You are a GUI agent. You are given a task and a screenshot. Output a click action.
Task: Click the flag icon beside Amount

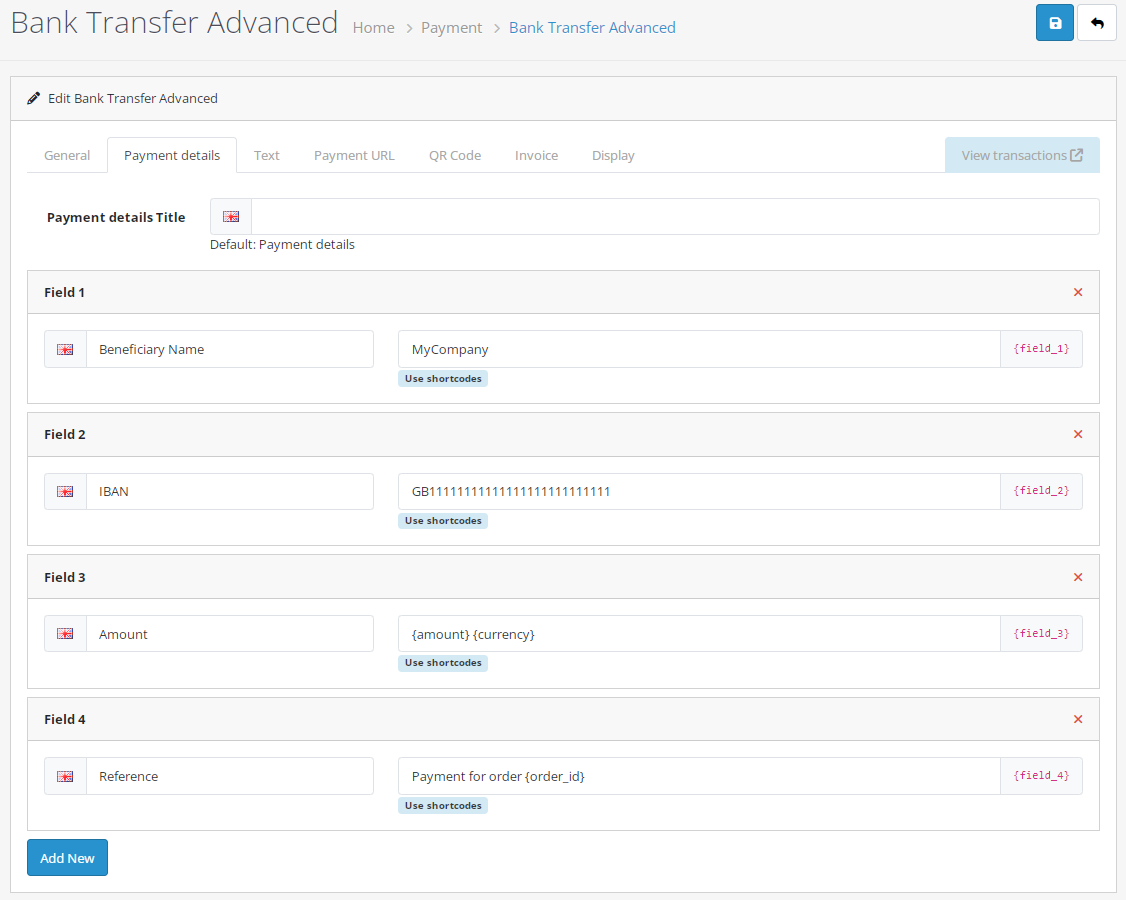pyautogui.click(x=65, y=634)
